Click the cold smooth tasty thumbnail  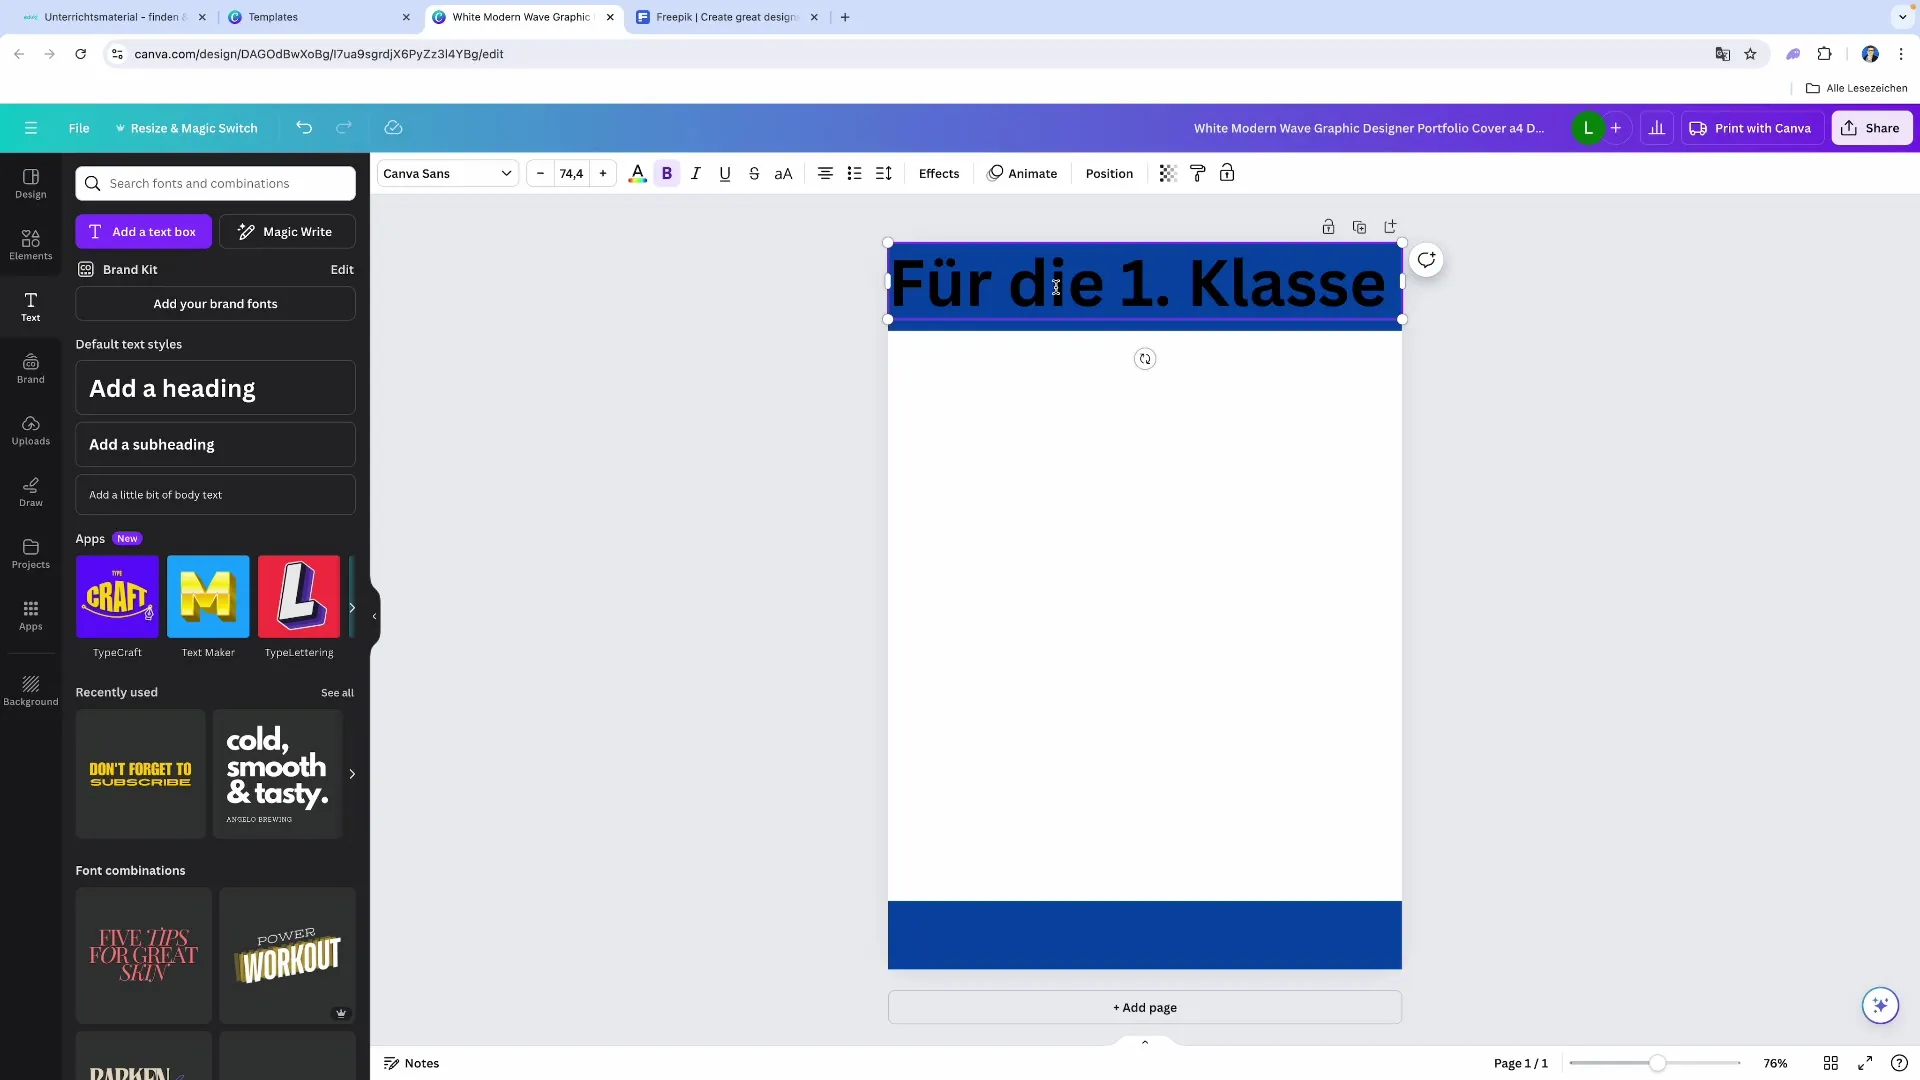[277, 773]
